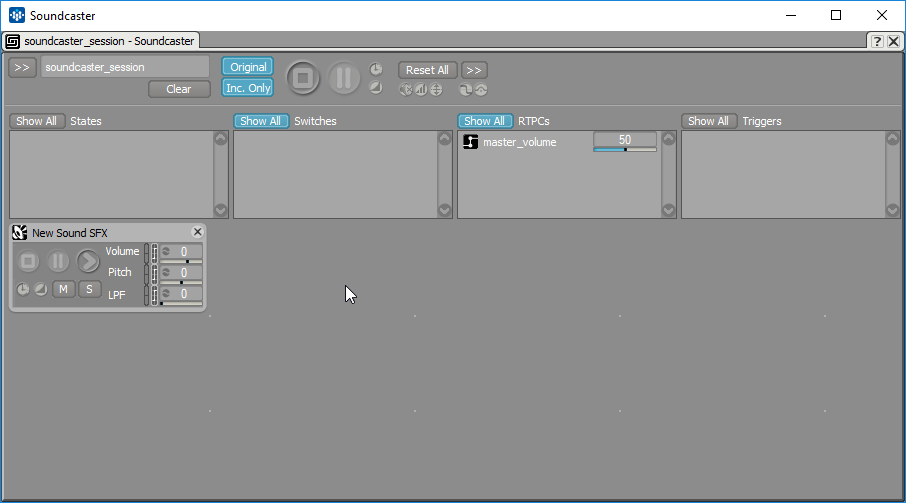Click the soundcaster_session name field
Screen dimensions: 906x503
point(125,67)
